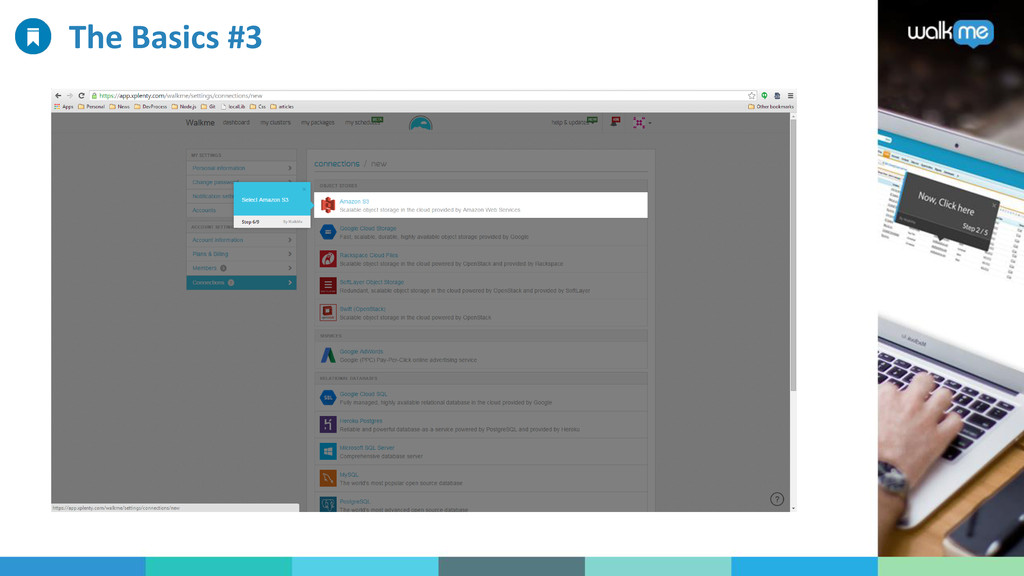This screenshot has height=576, width=1024.
Task: Bookmark the page with the star icon
Action: (752, 95)
